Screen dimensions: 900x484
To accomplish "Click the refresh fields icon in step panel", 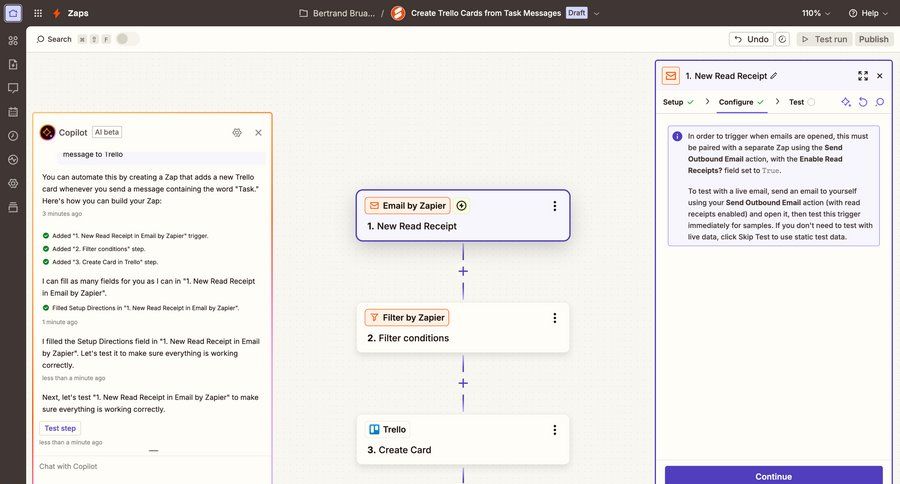I will 863,102.
